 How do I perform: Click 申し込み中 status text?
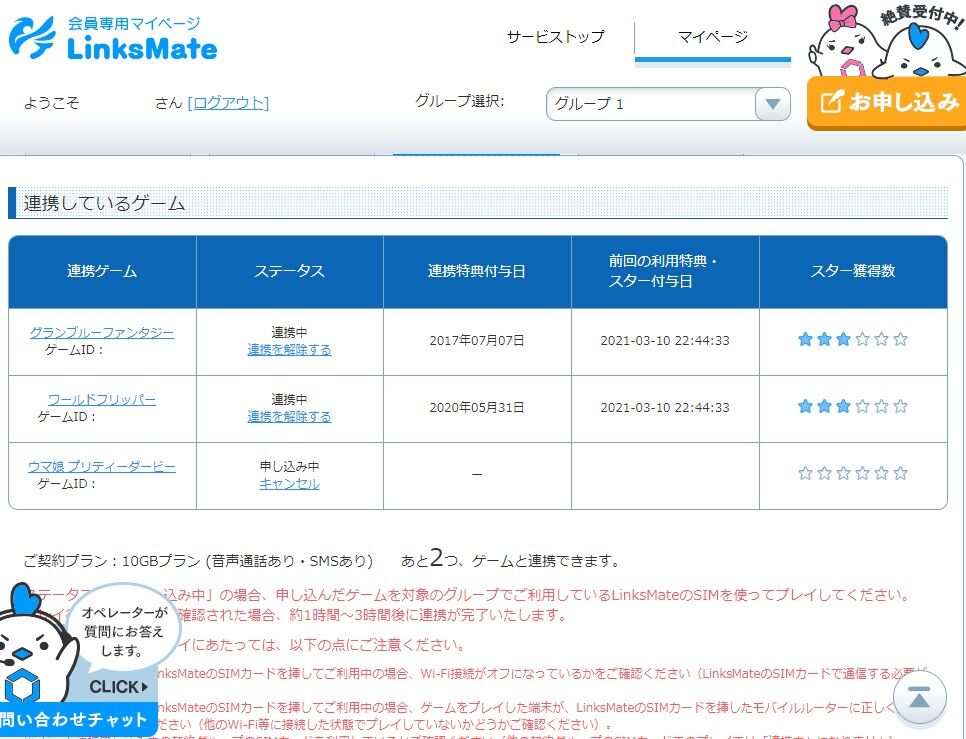tap(289, 466)
